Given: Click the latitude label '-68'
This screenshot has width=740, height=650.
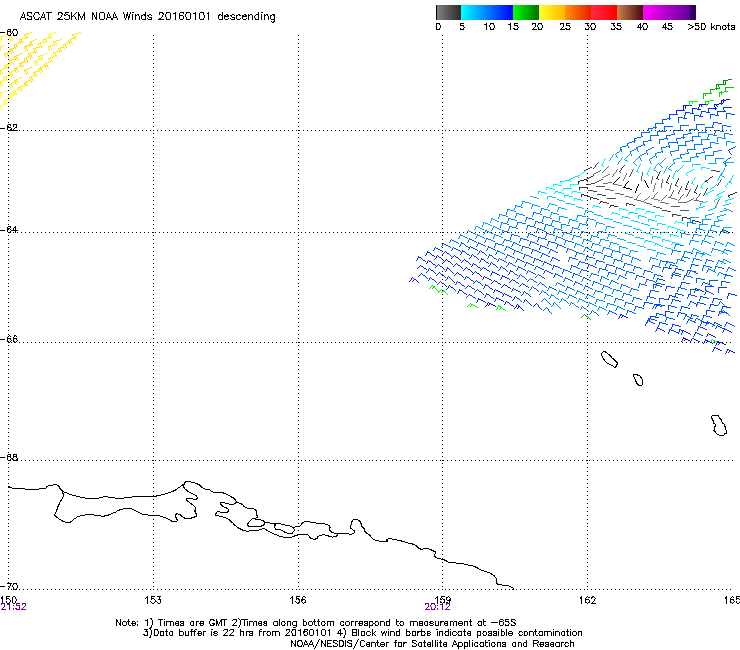Looking at the screenshot, I should point(10,457).
